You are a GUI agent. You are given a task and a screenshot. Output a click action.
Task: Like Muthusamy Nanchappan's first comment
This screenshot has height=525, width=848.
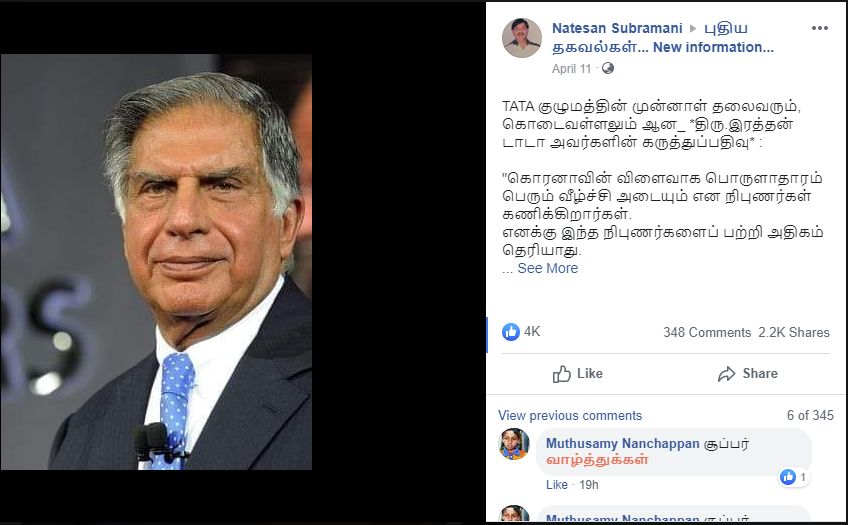[556, 484]
